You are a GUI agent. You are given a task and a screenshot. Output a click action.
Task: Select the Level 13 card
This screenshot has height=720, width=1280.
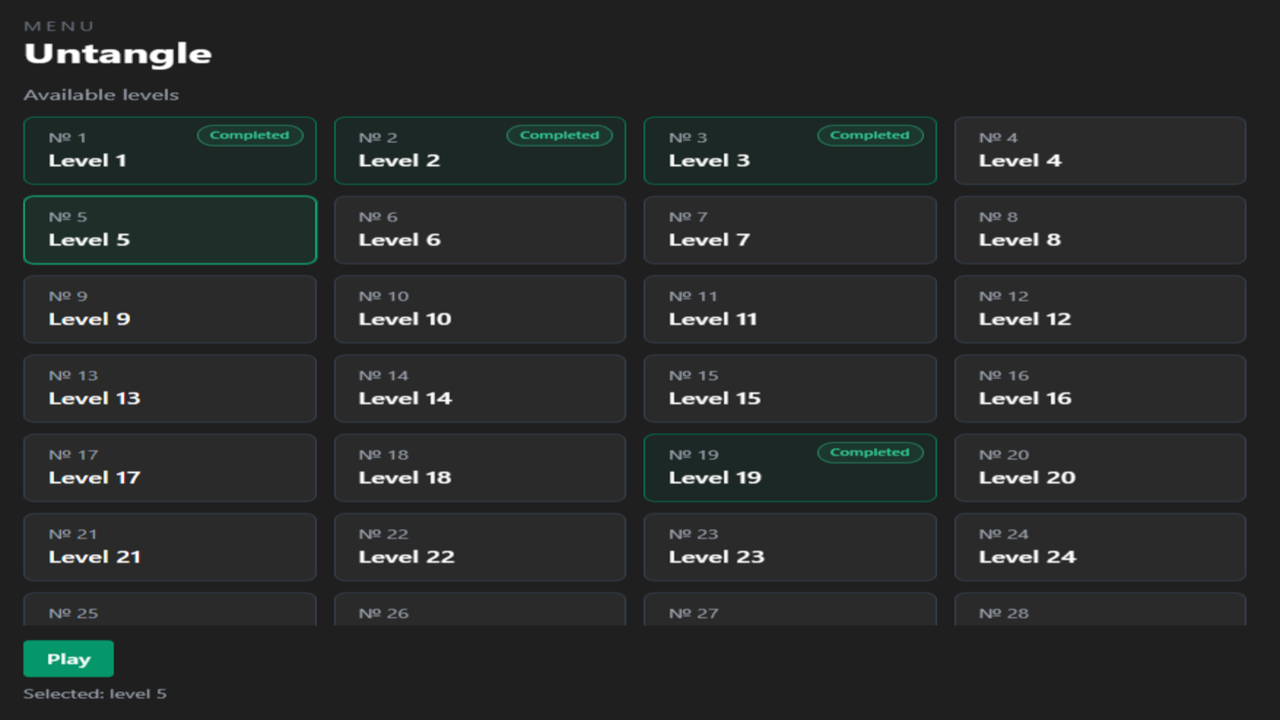point(170,388)
